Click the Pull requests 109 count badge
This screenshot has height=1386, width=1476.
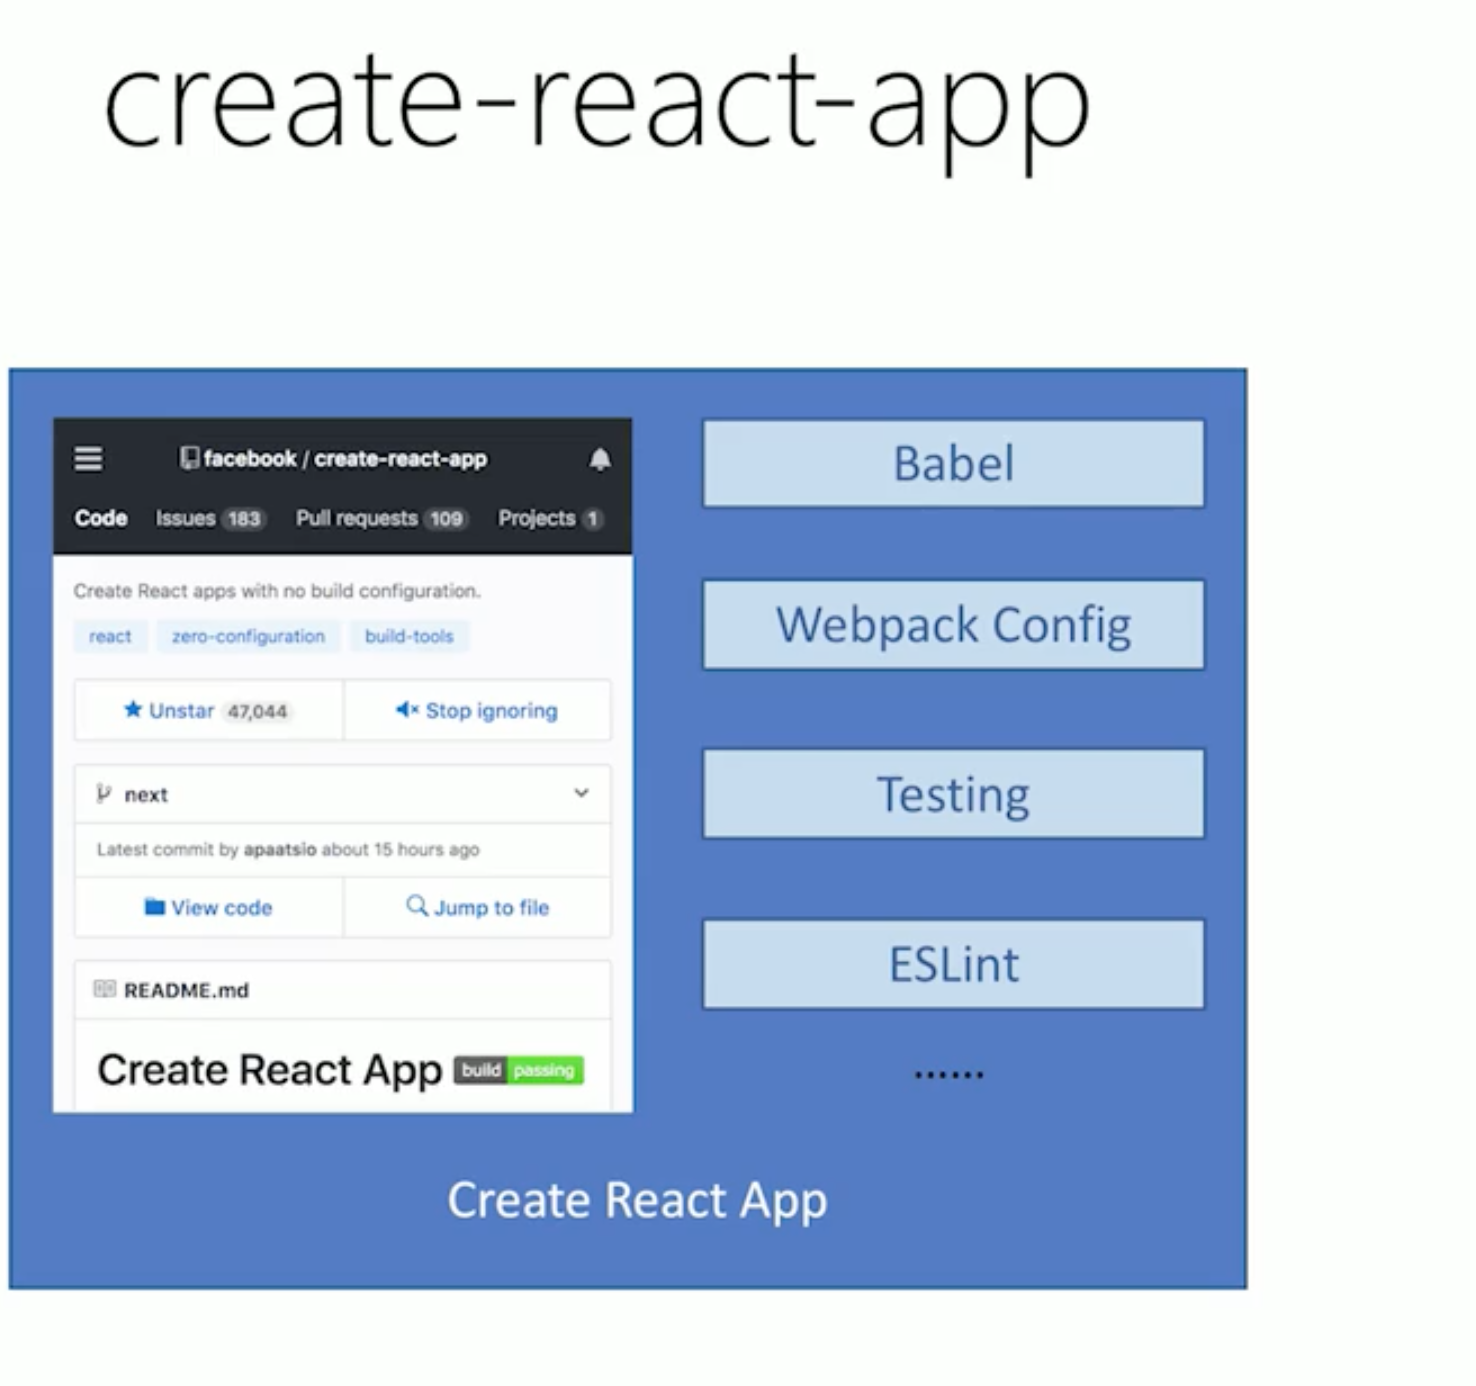tap(446, 519)
